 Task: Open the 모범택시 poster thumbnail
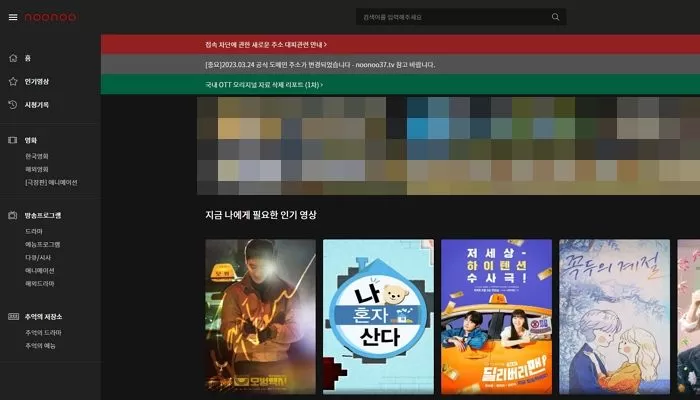[x=261, y=317]
